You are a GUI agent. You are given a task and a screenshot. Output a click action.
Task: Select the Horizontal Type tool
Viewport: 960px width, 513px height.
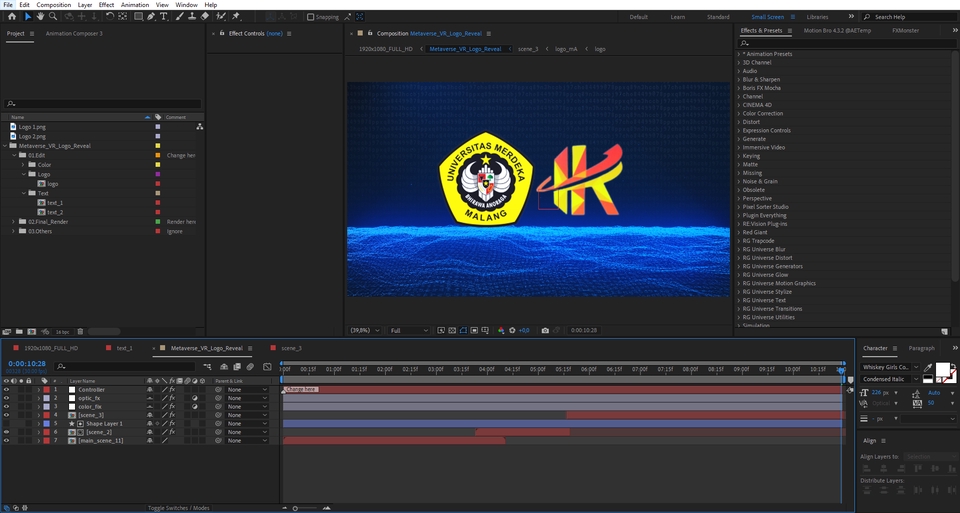[164, 17]
